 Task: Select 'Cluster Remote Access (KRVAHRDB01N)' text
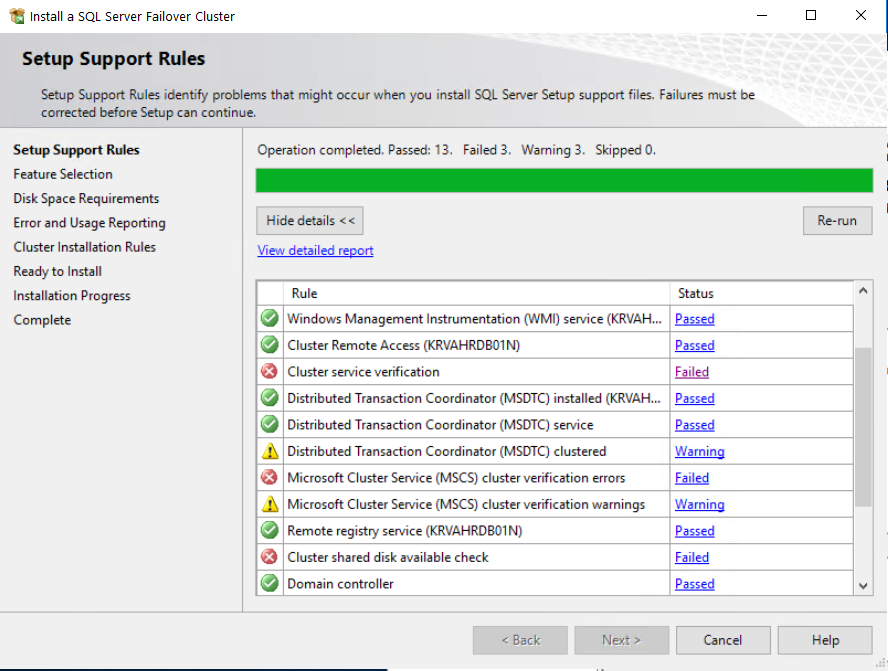click(x=403, y=345)
